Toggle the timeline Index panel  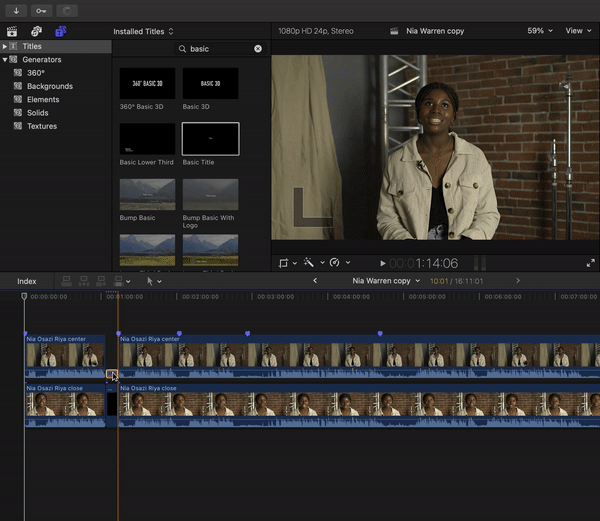tap(27, 281)
